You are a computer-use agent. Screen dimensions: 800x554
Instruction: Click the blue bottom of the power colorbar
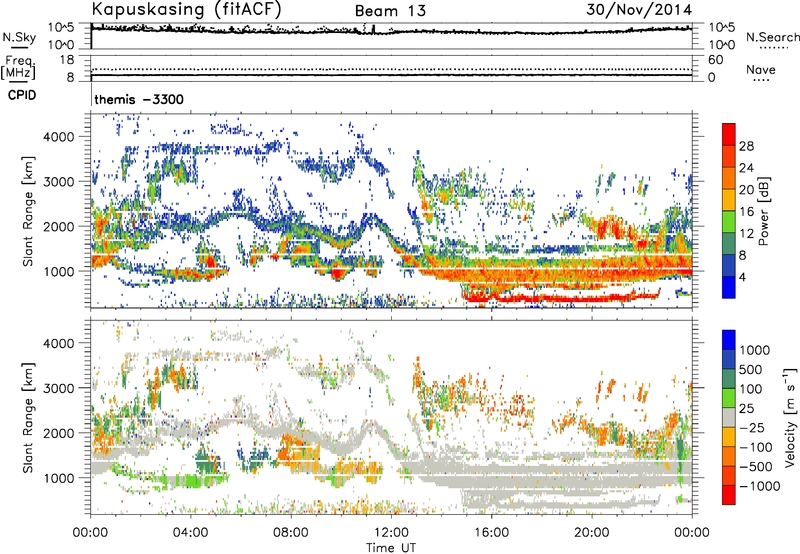(729, 287)
